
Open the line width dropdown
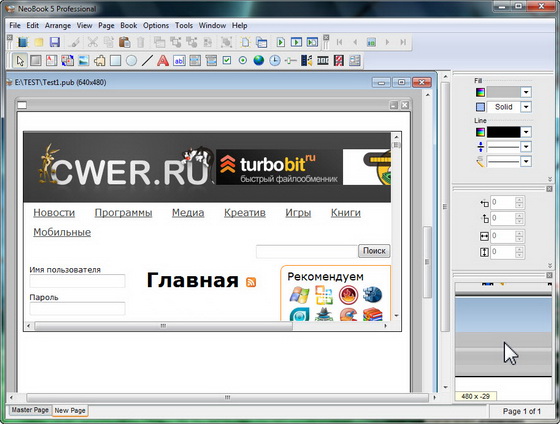coord(526,147)
